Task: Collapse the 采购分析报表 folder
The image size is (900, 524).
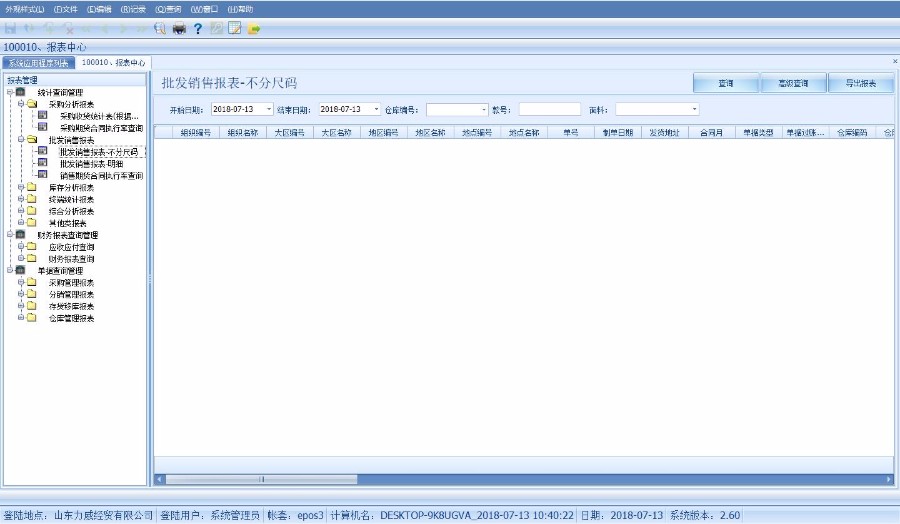Action: pyautogui.click(x=21, y=104)
